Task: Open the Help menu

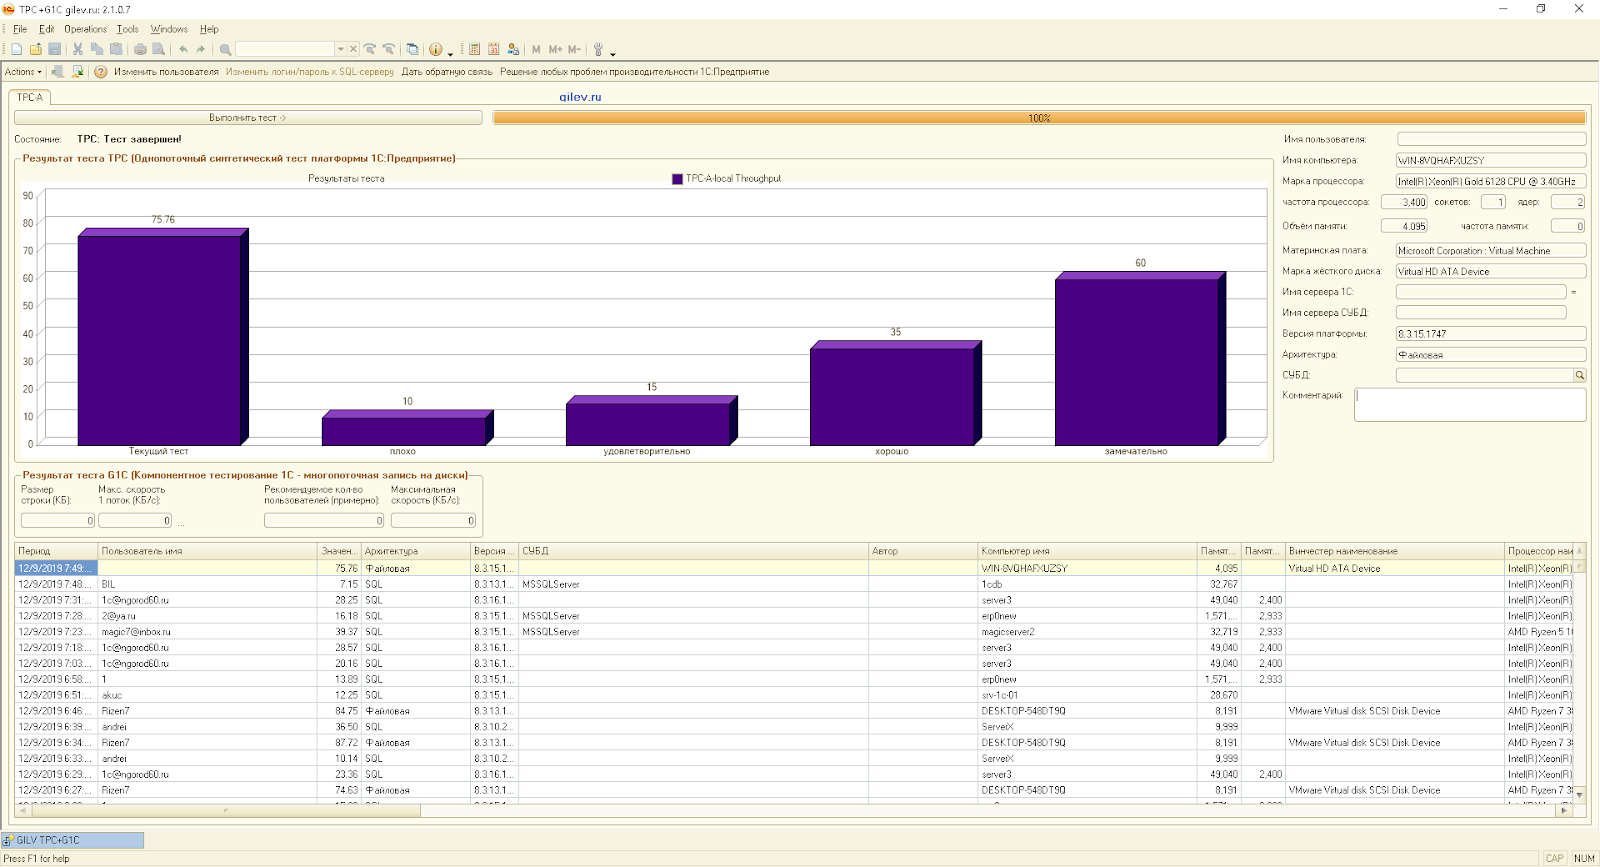Action: [209, 29]
